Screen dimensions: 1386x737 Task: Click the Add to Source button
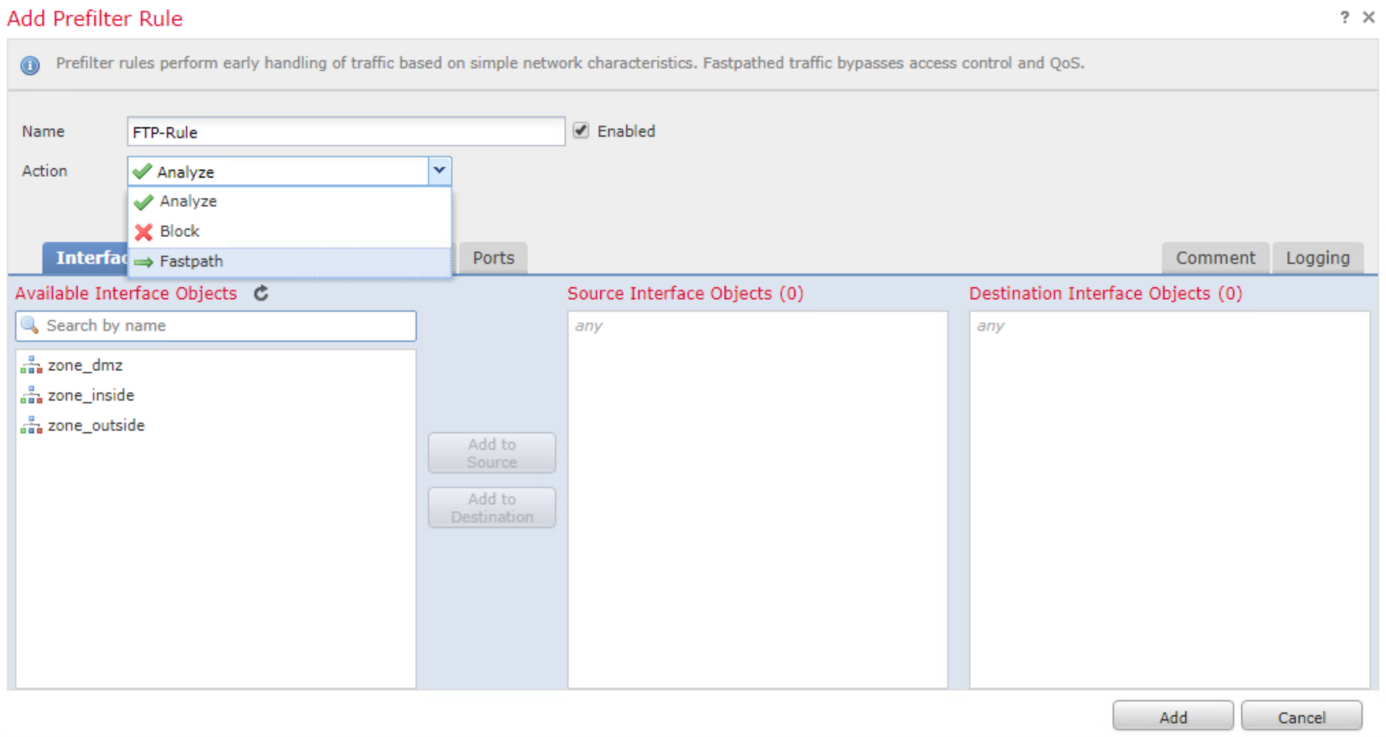[x=491, y=452]
